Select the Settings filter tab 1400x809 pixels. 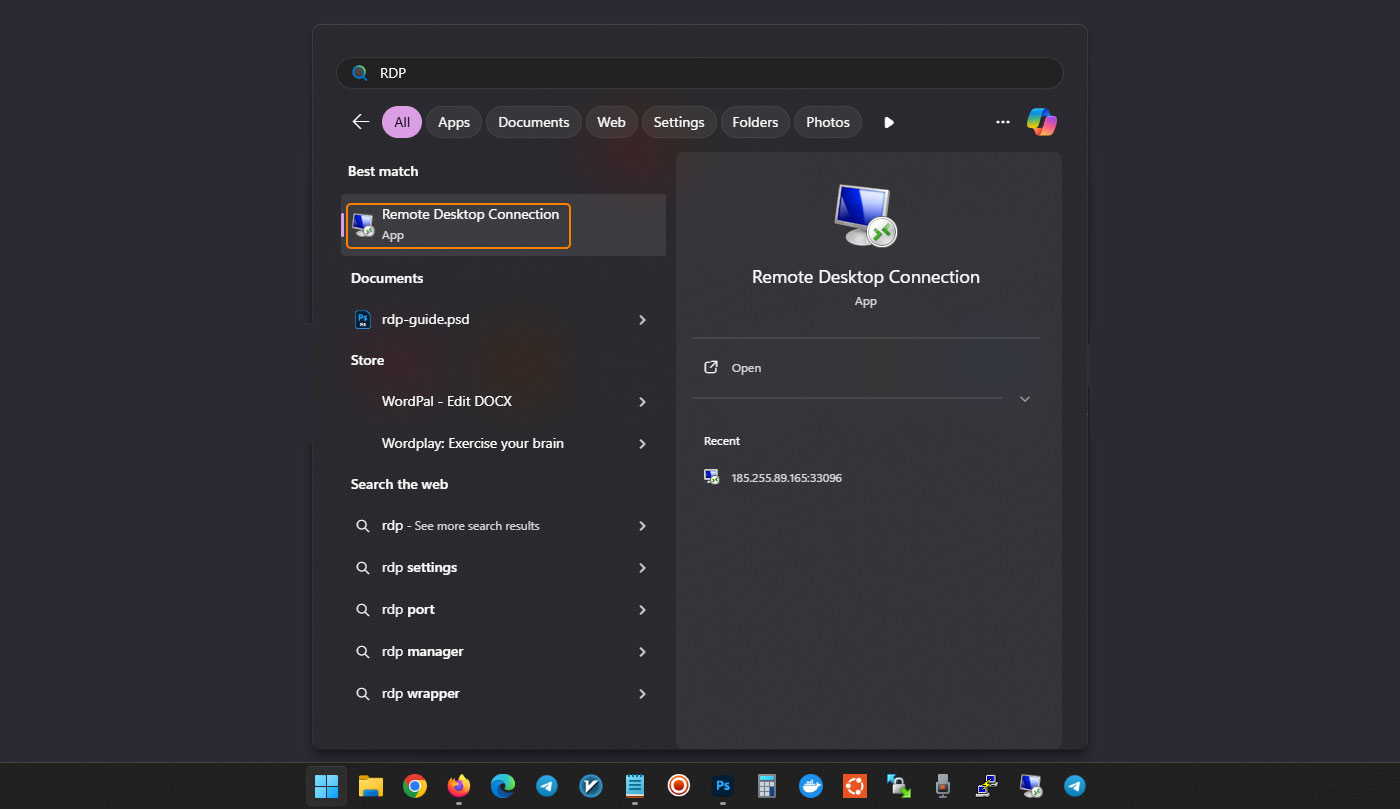point(679,122)
